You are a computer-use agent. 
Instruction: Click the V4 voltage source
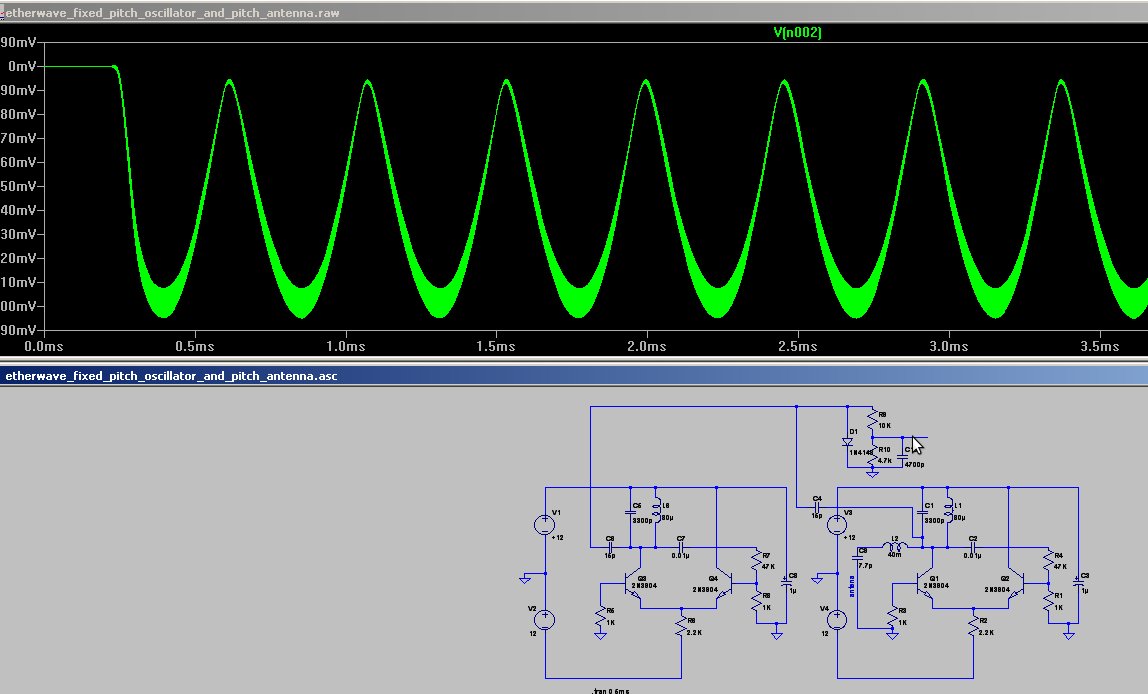click(838, 618)
